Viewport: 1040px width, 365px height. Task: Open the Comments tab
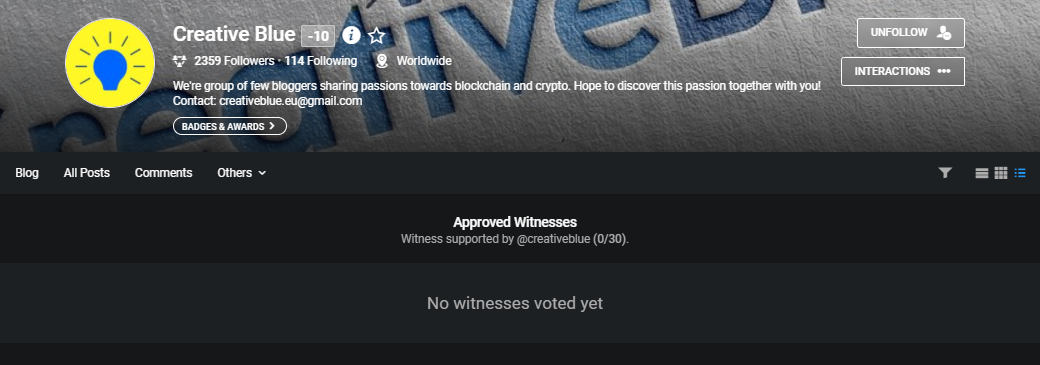point(164,173)
